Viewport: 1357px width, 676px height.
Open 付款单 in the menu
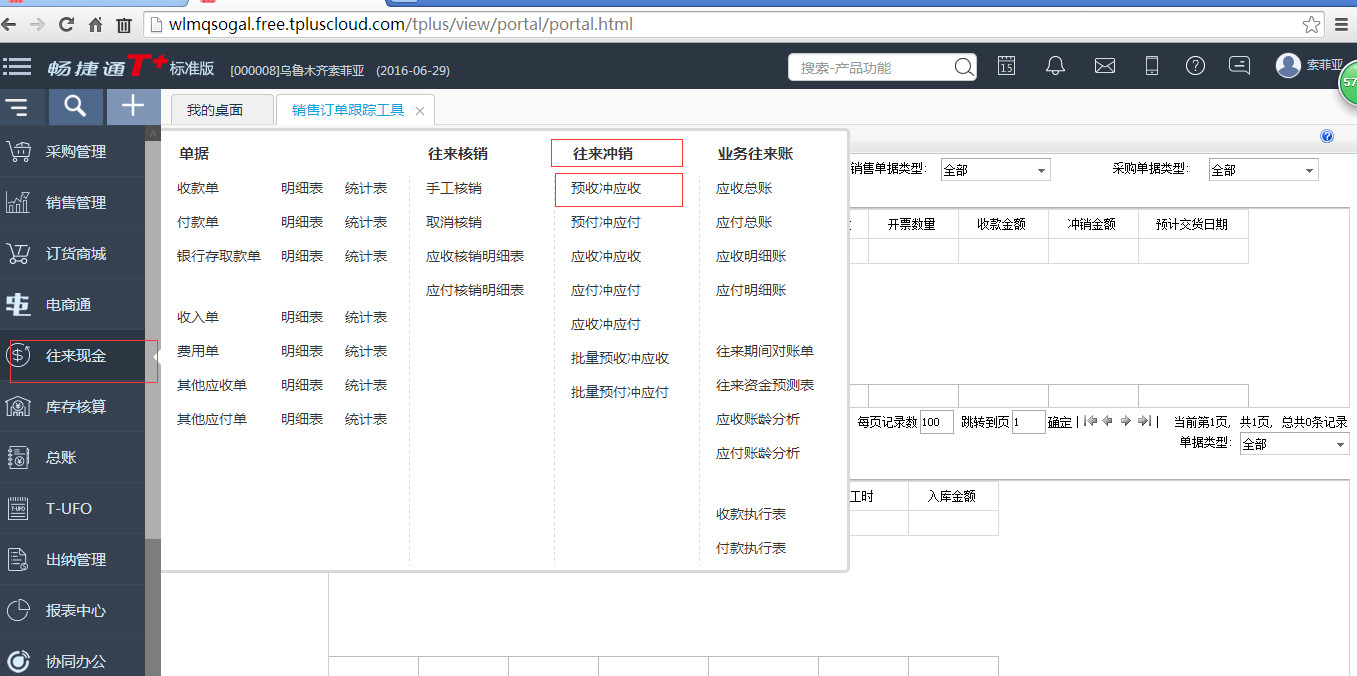[x=198, y=222]
